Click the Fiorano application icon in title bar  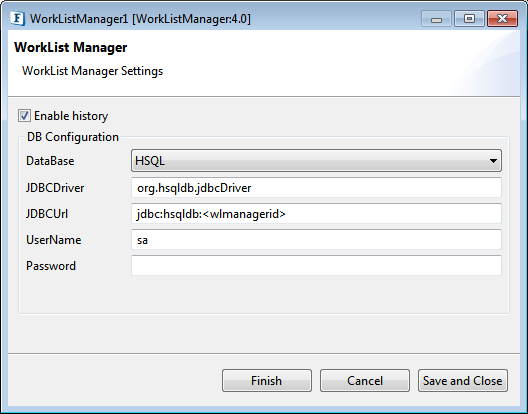tap(17, 19)
